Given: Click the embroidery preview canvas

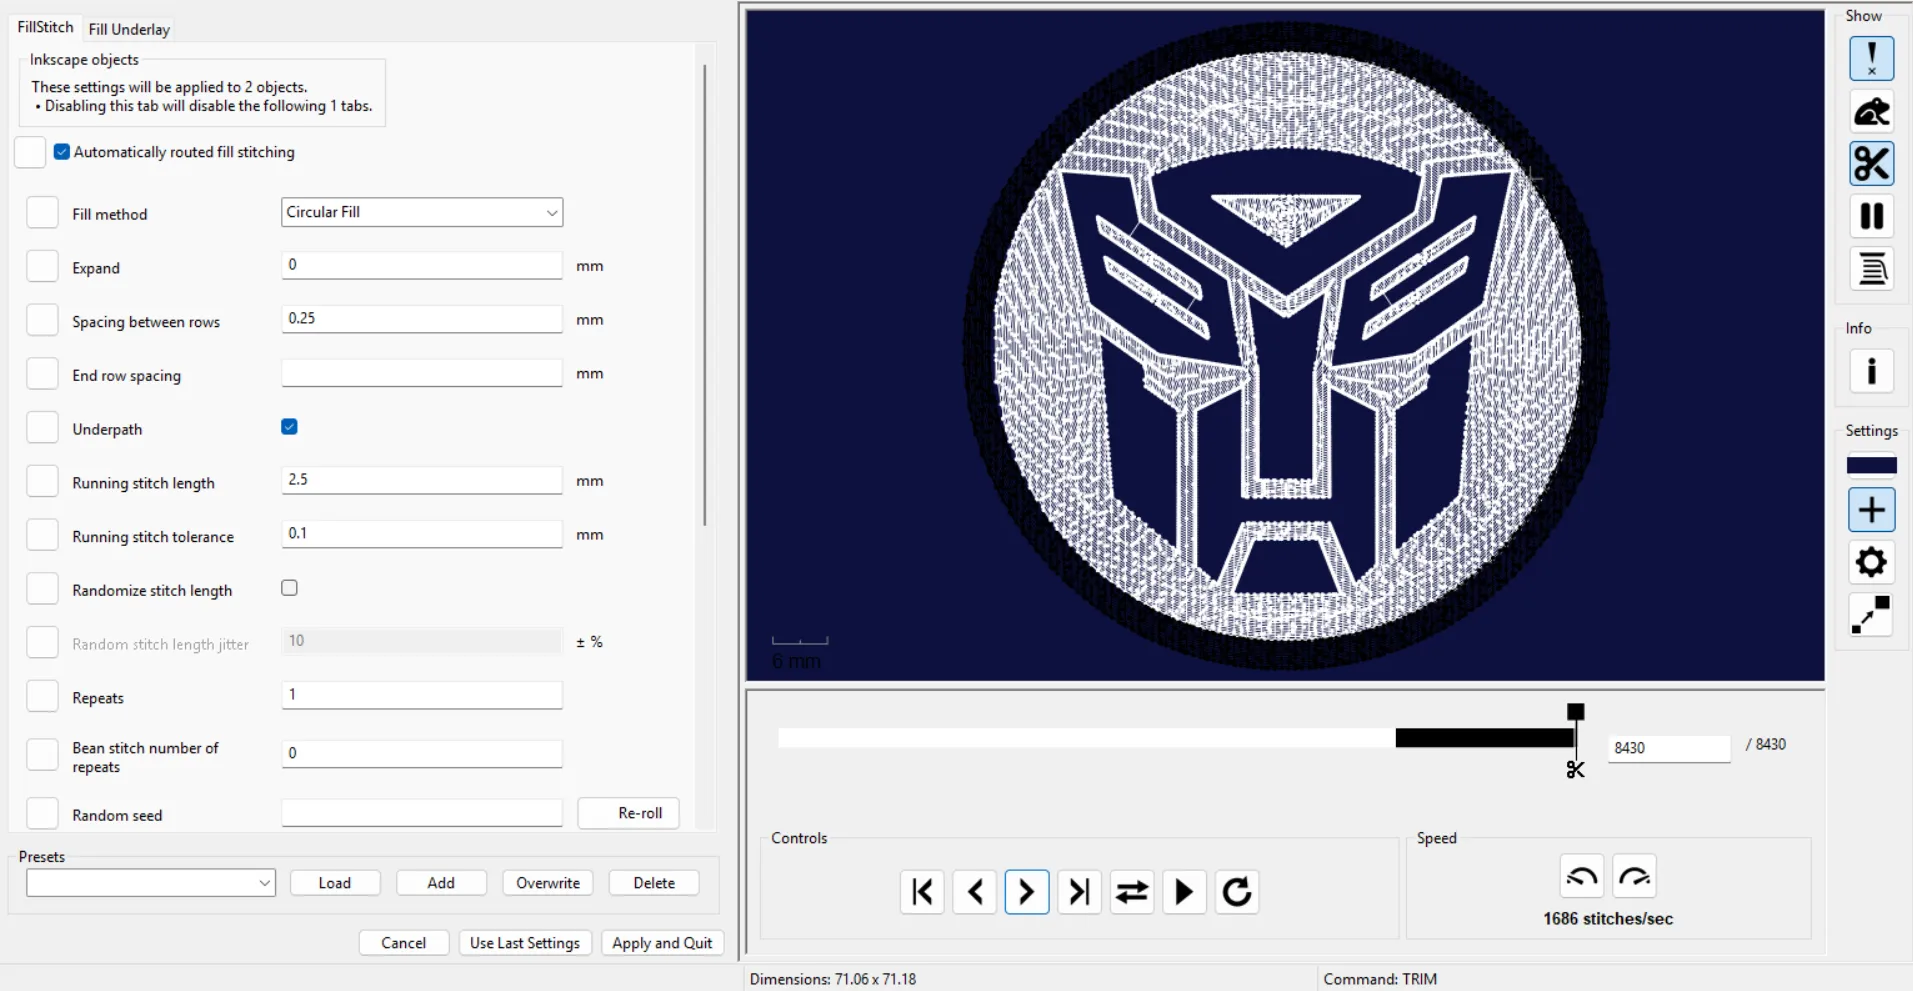Looking at the screenshot, I should pyautogui.click(x=1285, y=345).
